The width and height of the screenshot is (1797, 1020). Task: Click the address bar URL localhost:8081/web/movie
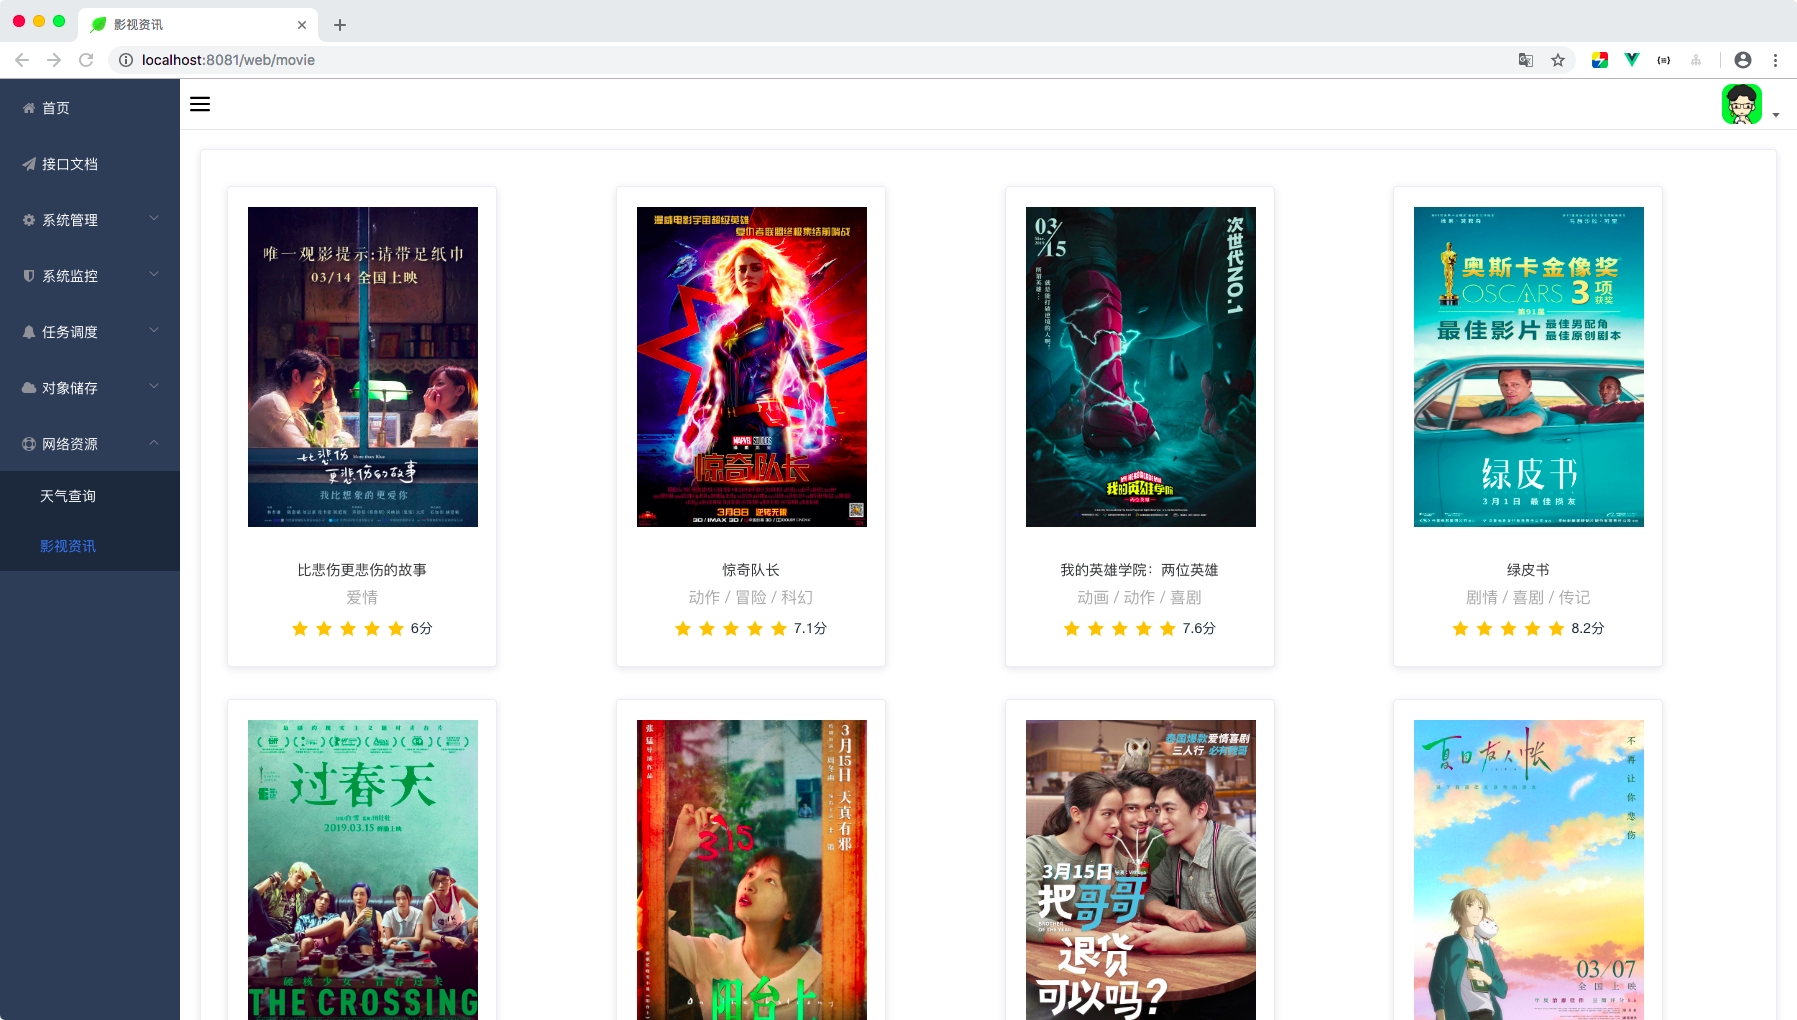228,60
